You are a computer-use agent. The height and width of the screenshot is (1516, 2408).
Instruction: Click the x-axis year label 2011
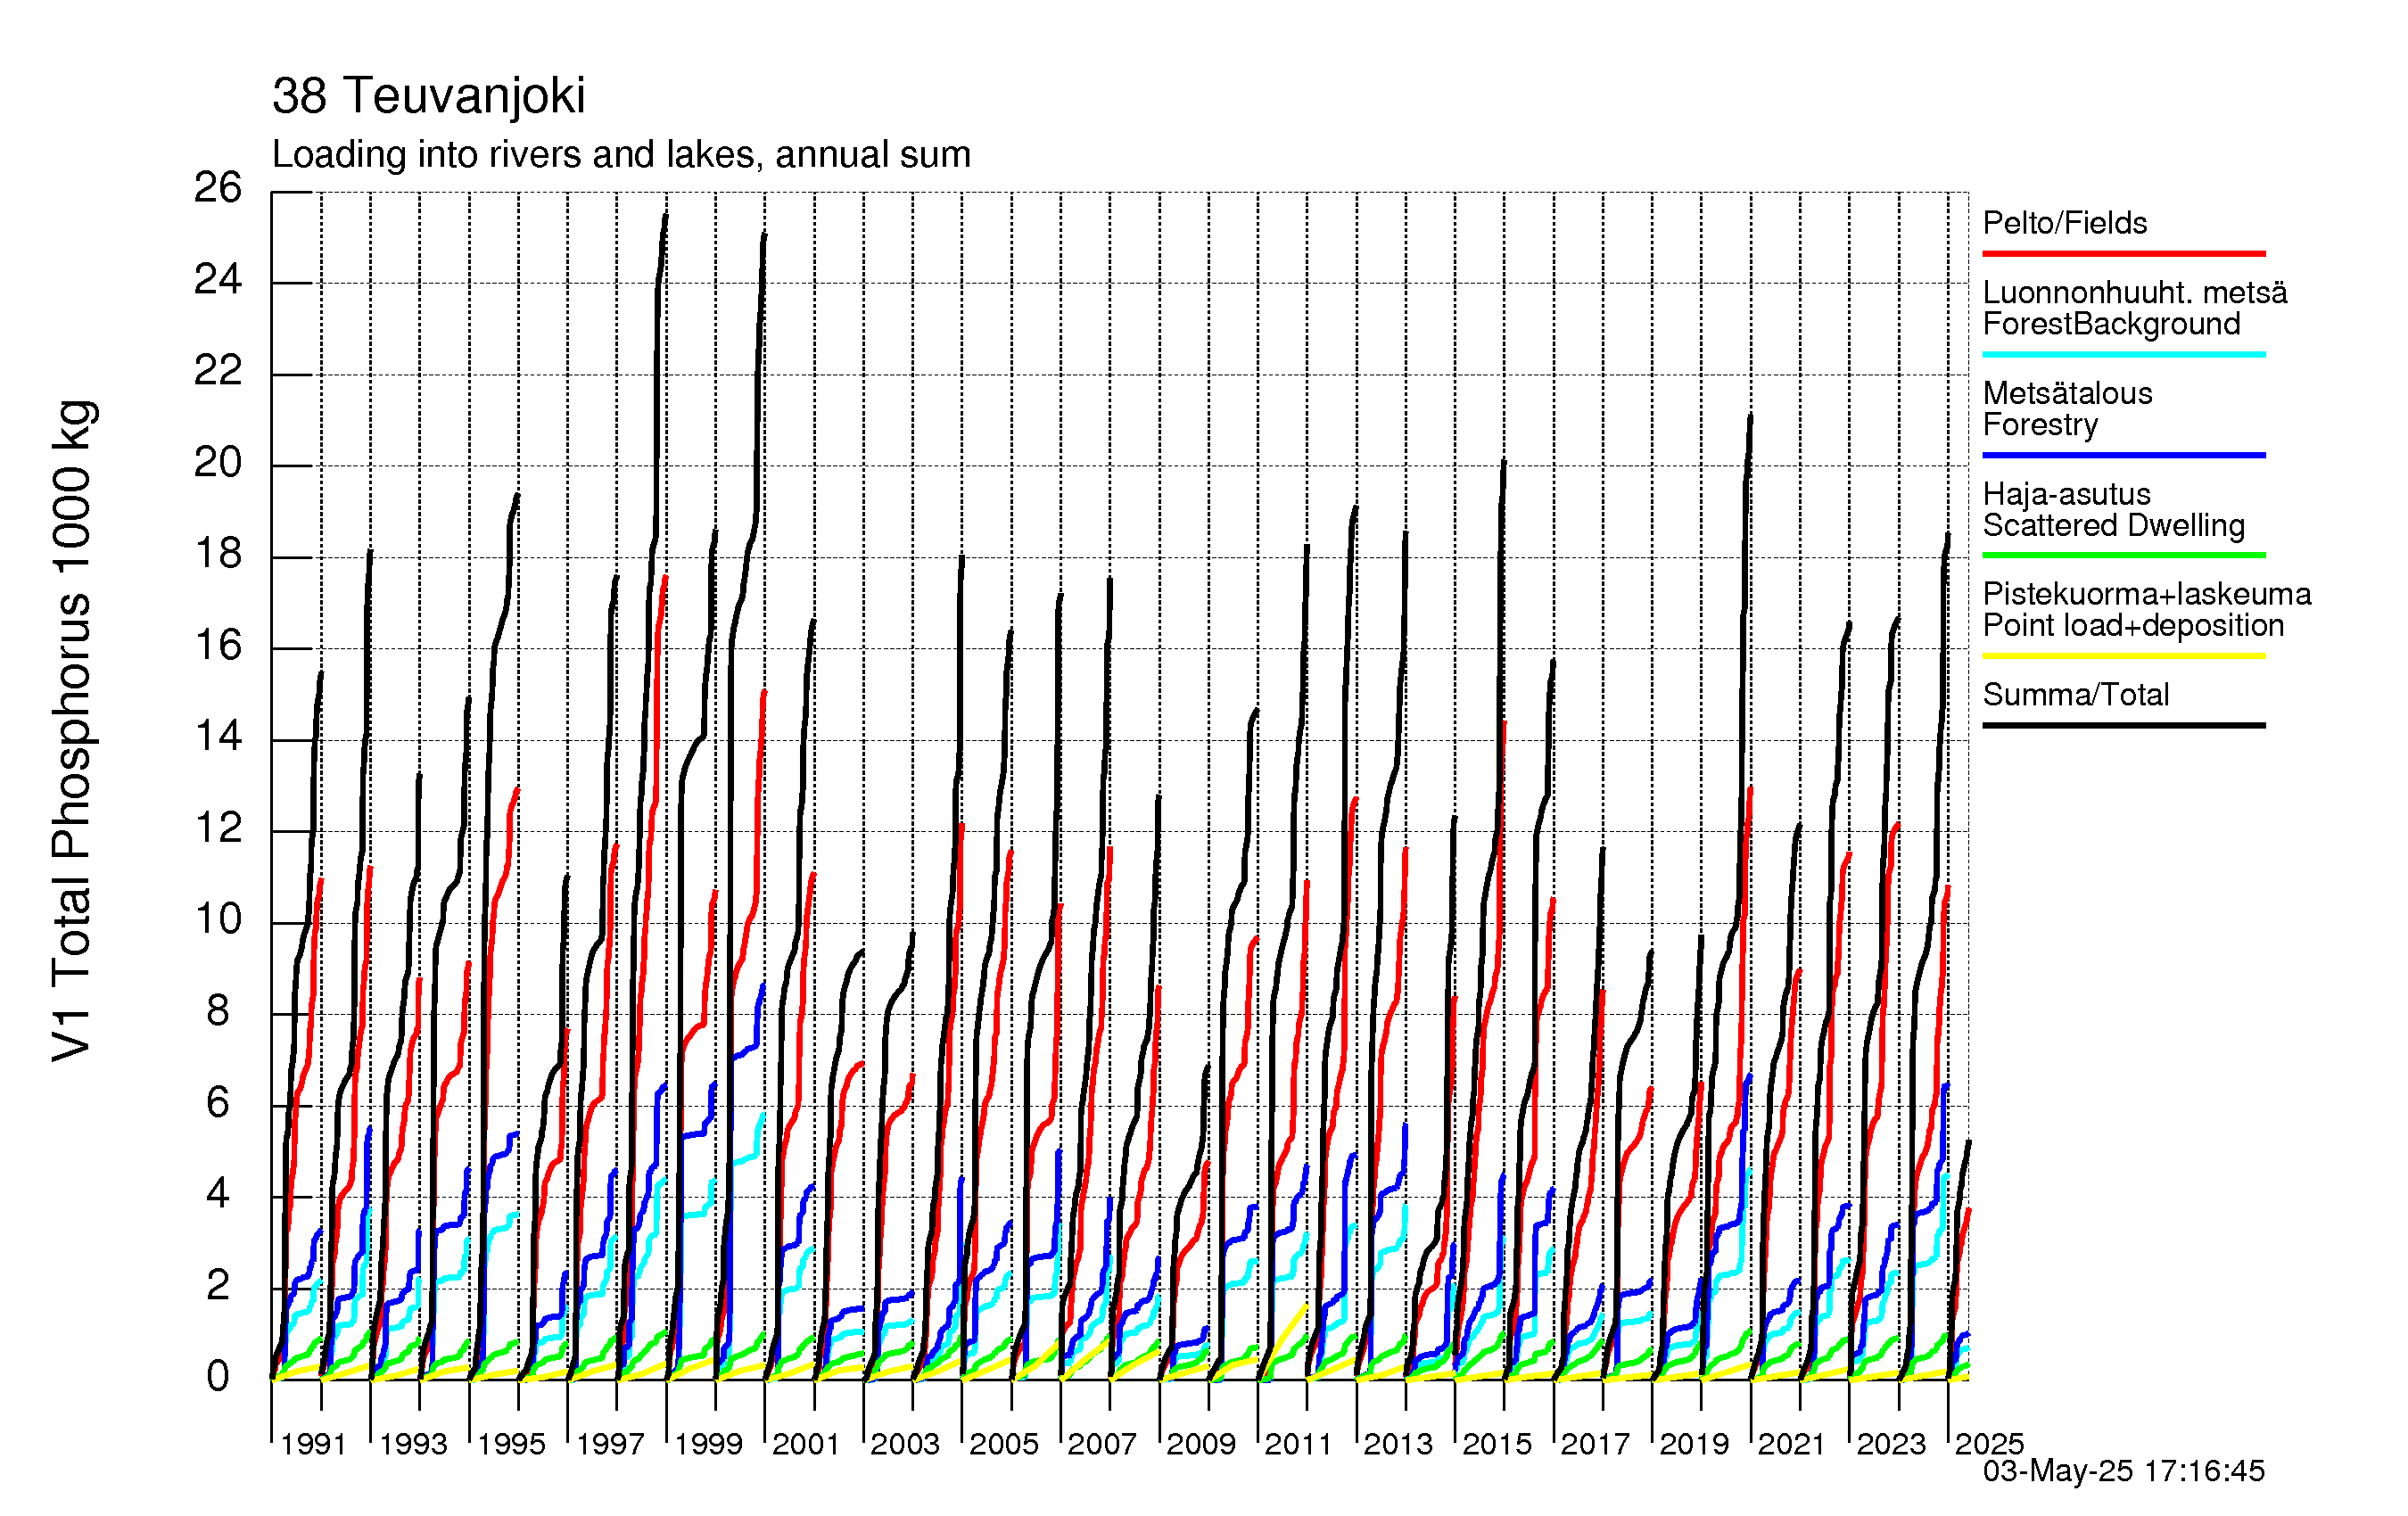pos(1299,1444)
